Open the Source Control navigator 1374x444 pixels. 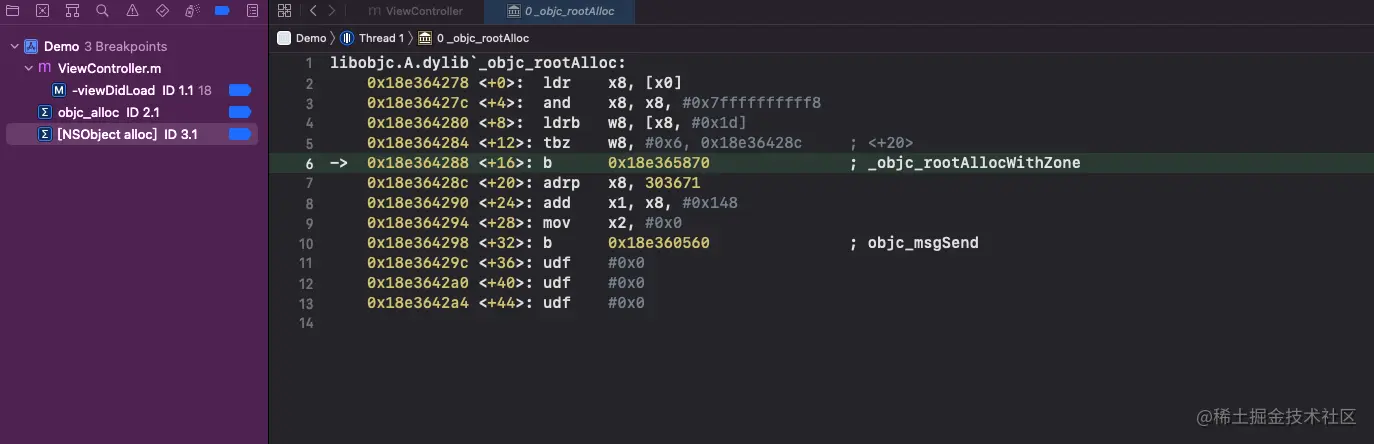coord(42,11)
